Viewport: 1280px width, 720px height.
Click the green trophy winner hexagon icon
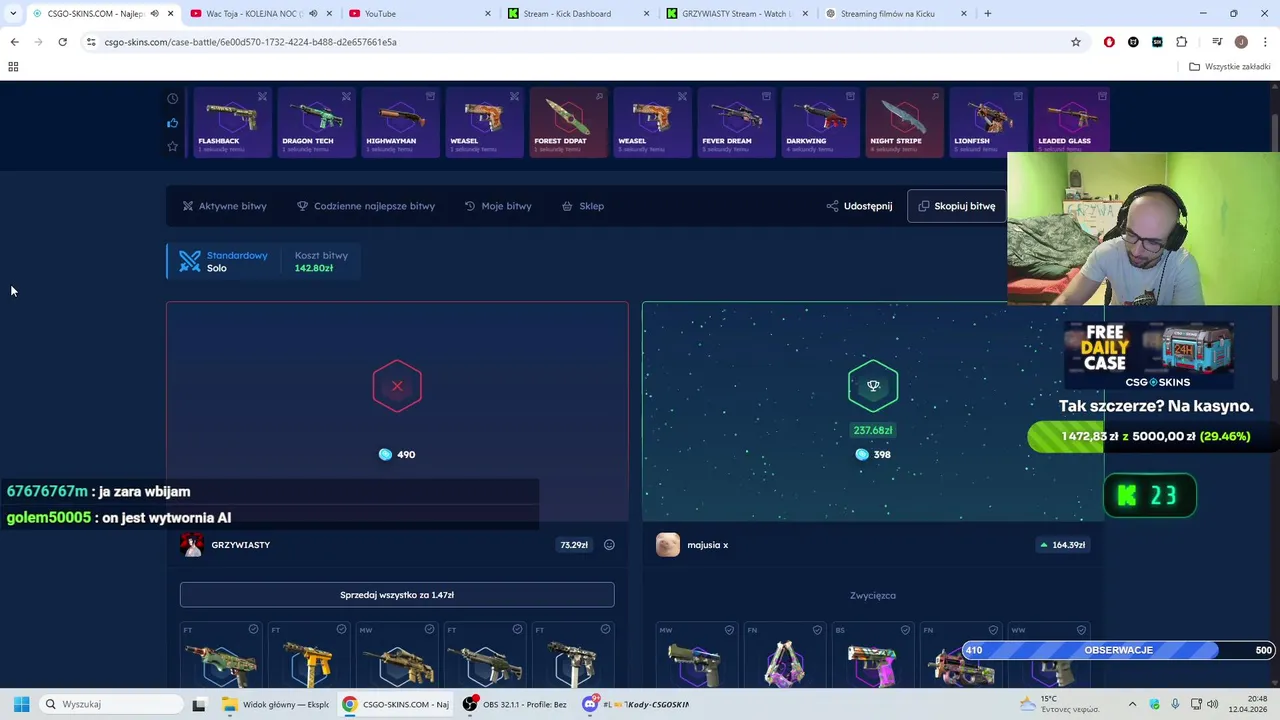tap(873, 386)
